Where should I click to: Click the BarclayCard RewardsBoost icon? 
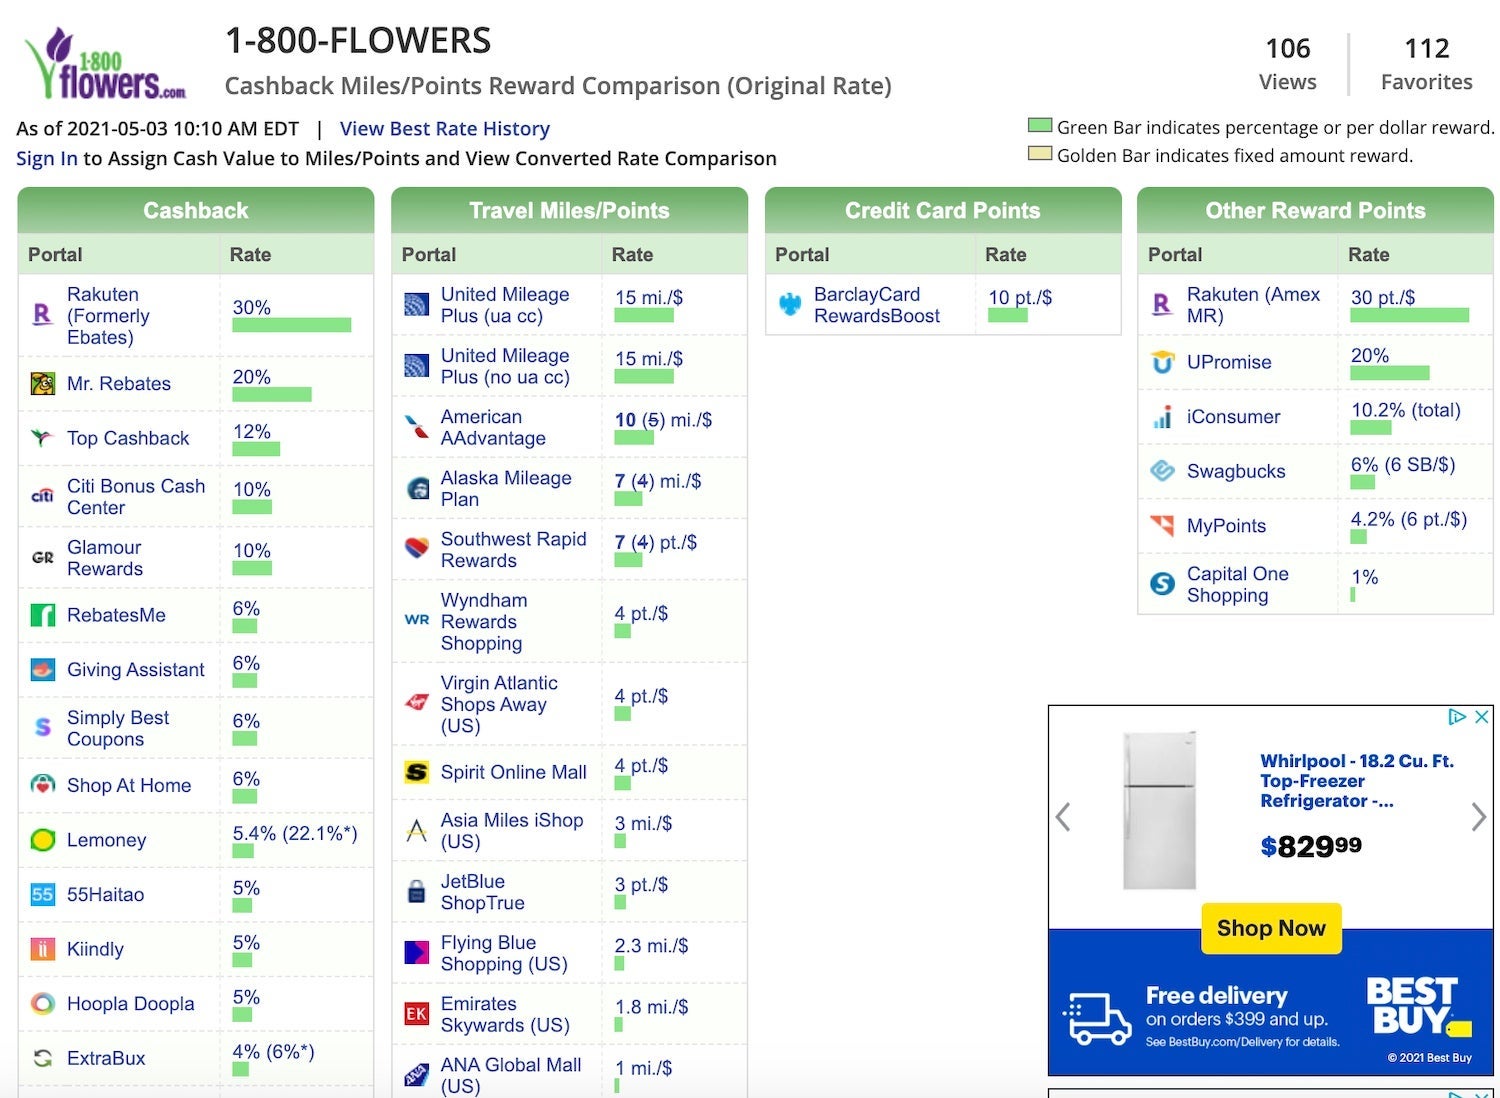[x=789, y=304]
